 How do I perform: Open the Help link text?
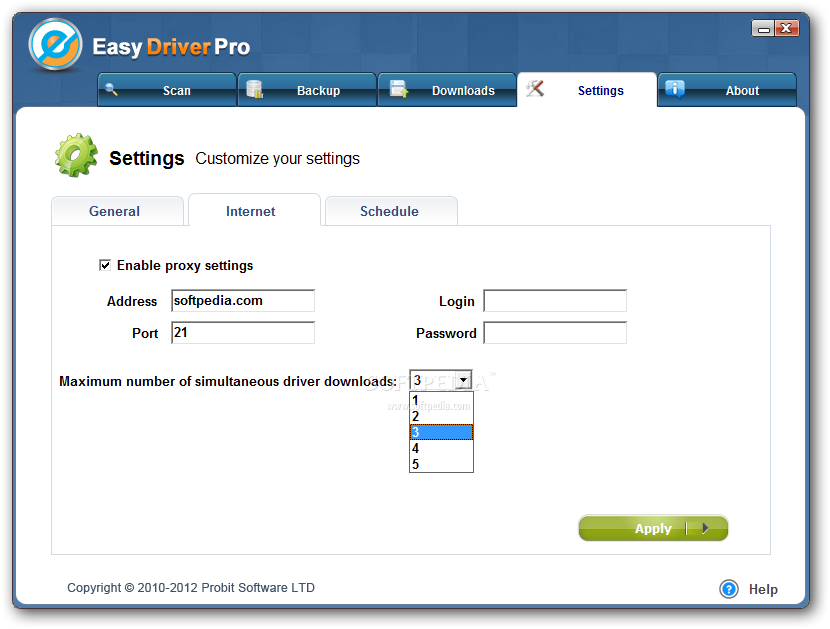[x=763, y=589]
